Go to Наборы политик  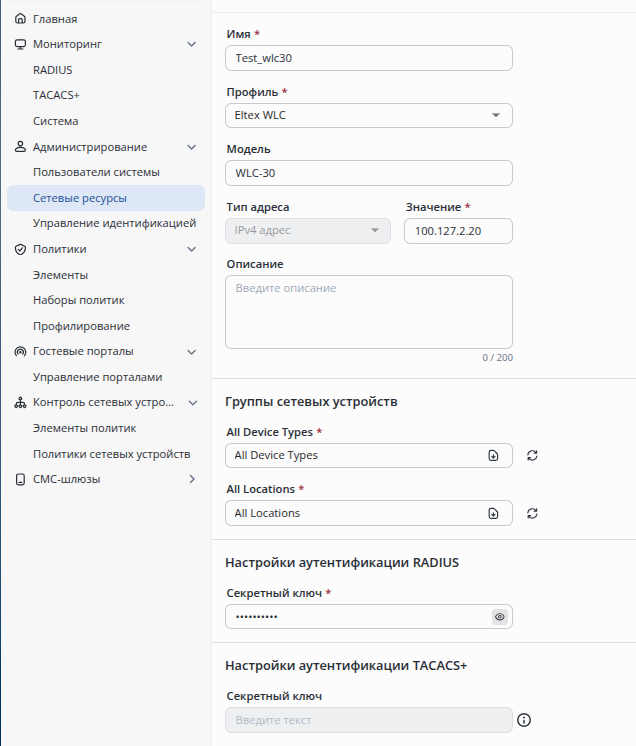[x=78, y=300]
